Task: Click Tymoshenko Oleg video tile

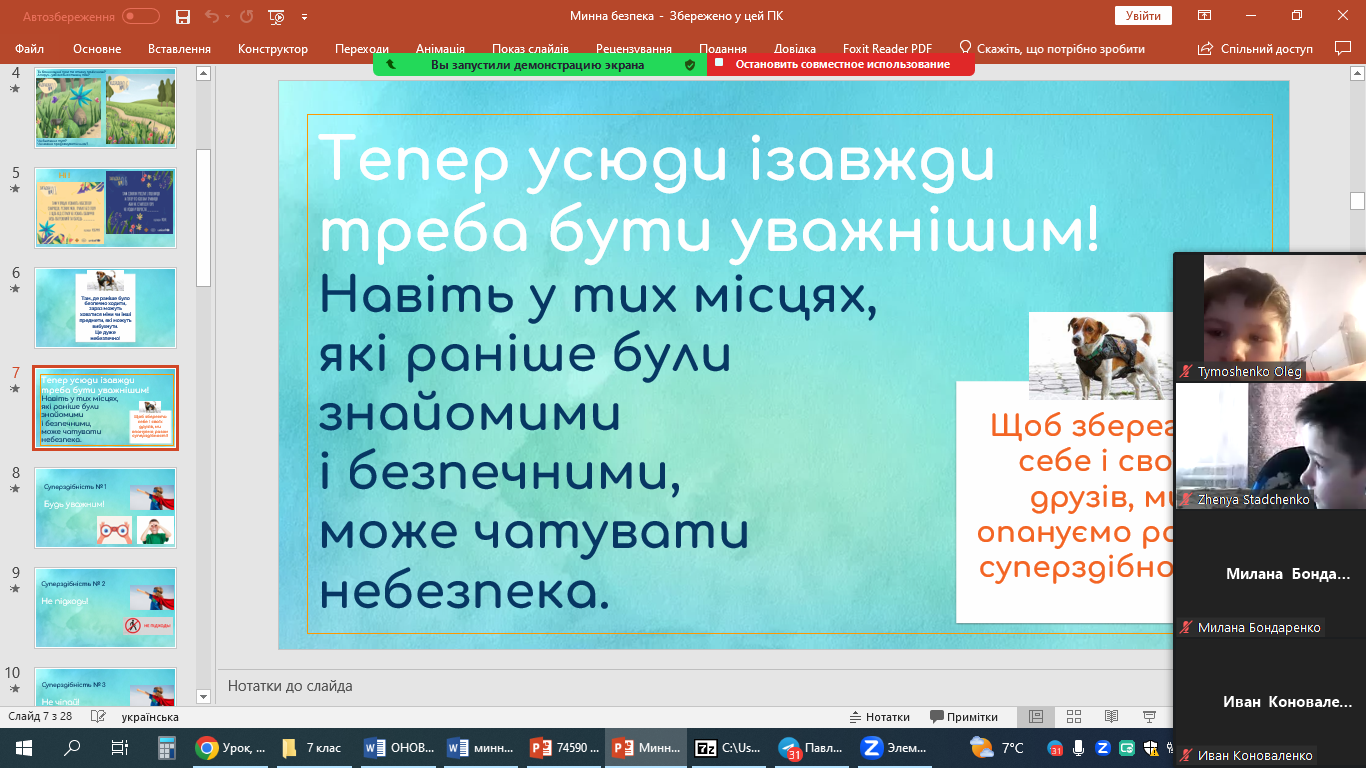Action: [1270, 317]
